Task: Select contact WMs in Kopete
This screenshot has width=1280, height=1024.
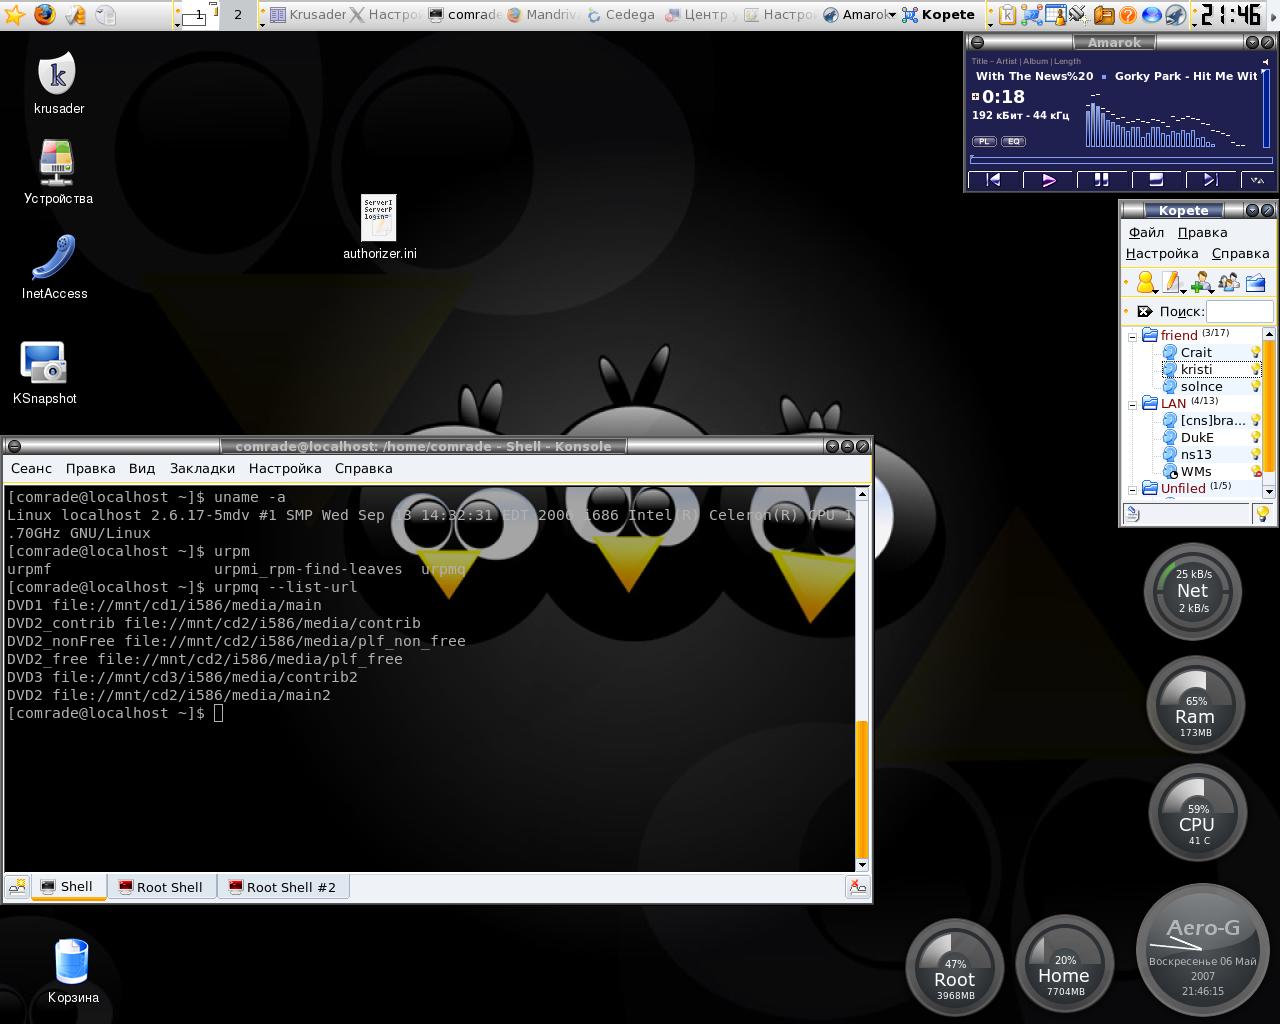Action: click(1195, 471)
